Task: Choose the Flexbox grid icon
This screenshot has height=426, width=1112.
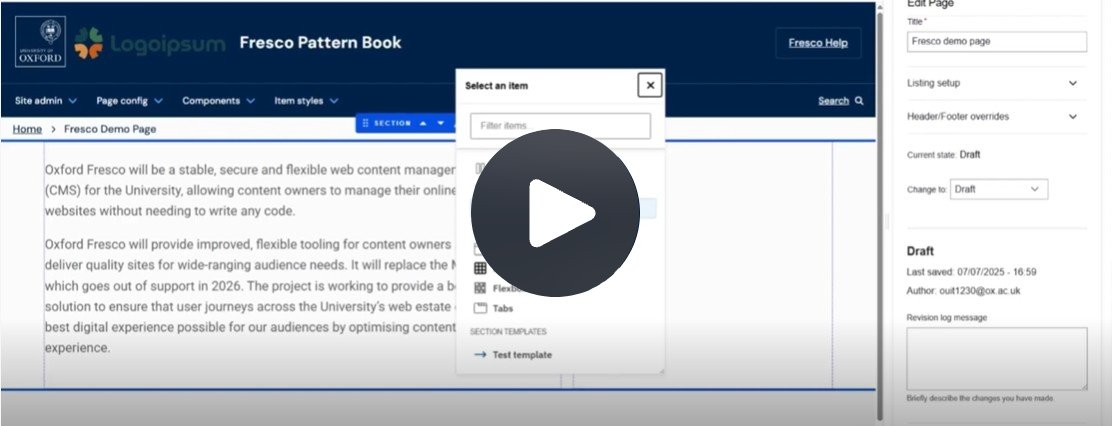Action: [480, 288]
